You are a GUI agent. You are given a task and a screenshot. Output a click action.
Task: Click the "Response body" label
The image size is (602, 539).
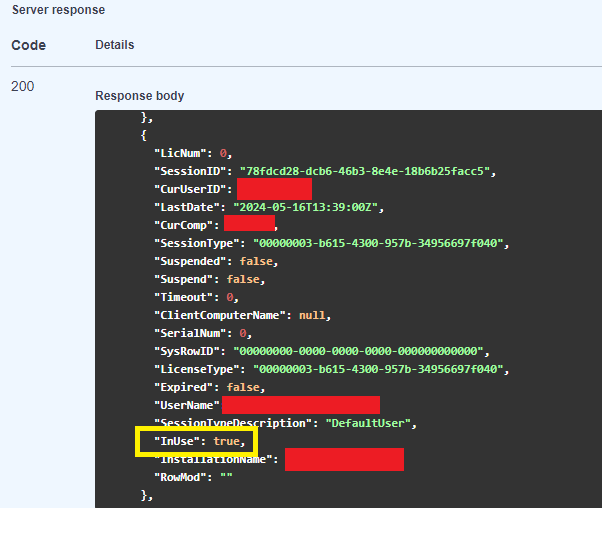pyautogui.click(x=140, y=96)
